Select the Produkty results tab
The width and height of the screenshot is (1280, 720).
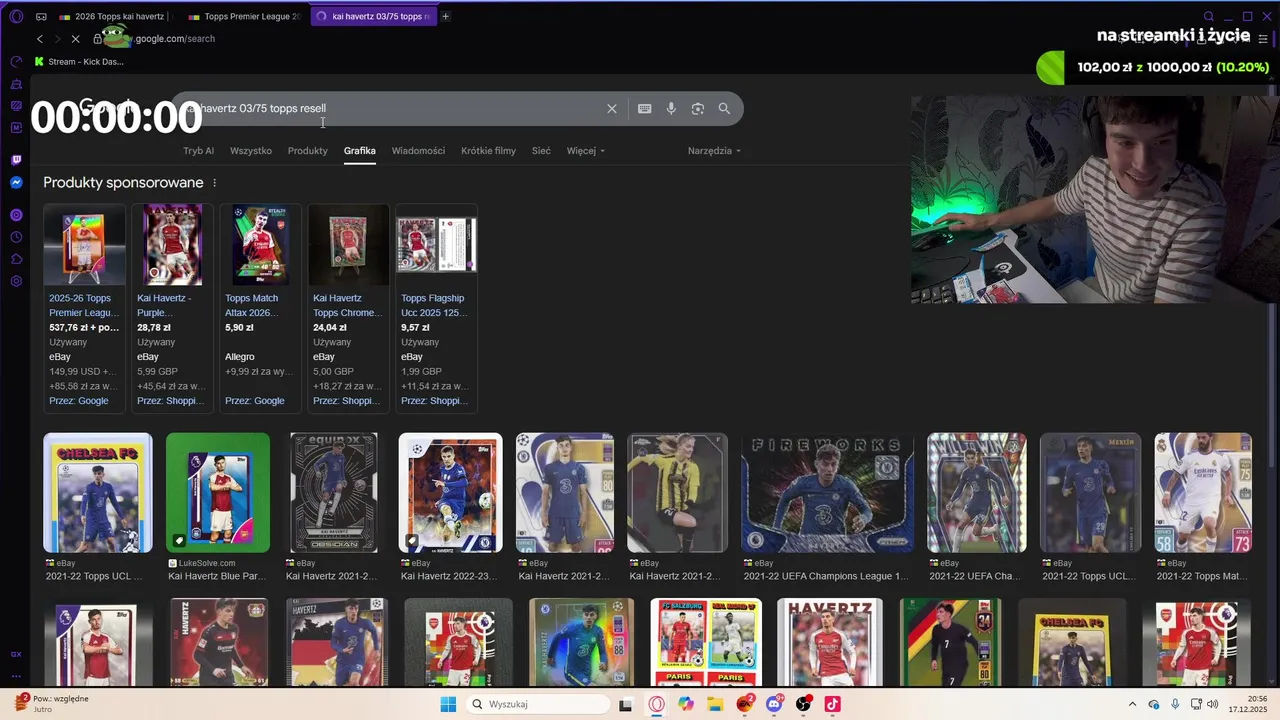click(307, 151)
